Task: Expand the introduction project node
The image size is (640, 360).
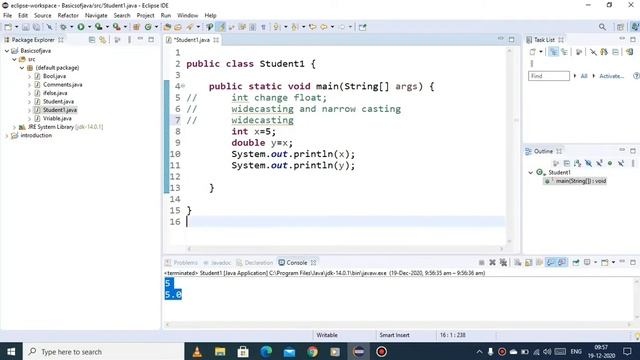Action: click(x=7, y=136)
